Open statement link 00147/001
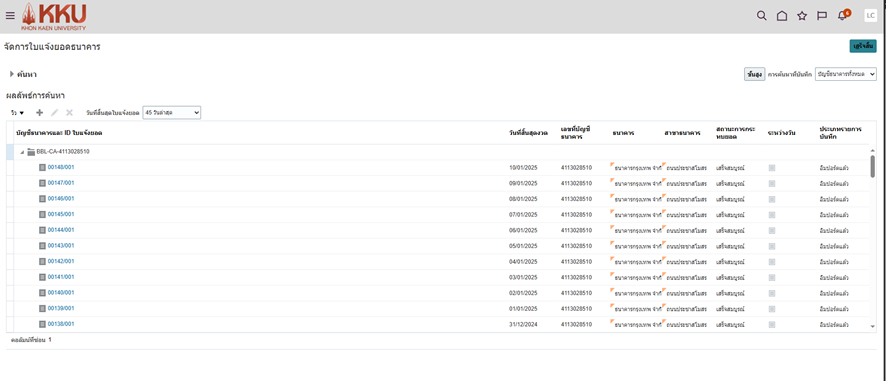 click(x=61, y=183)
